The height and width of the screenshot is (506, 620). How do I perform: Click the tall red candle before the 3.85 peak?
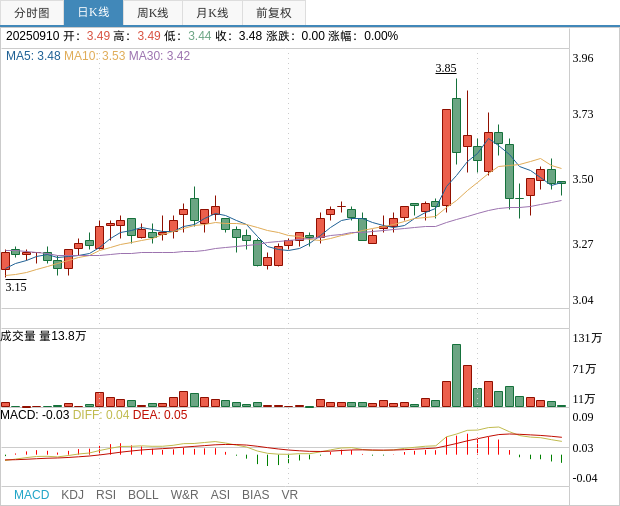coord(446,157)
